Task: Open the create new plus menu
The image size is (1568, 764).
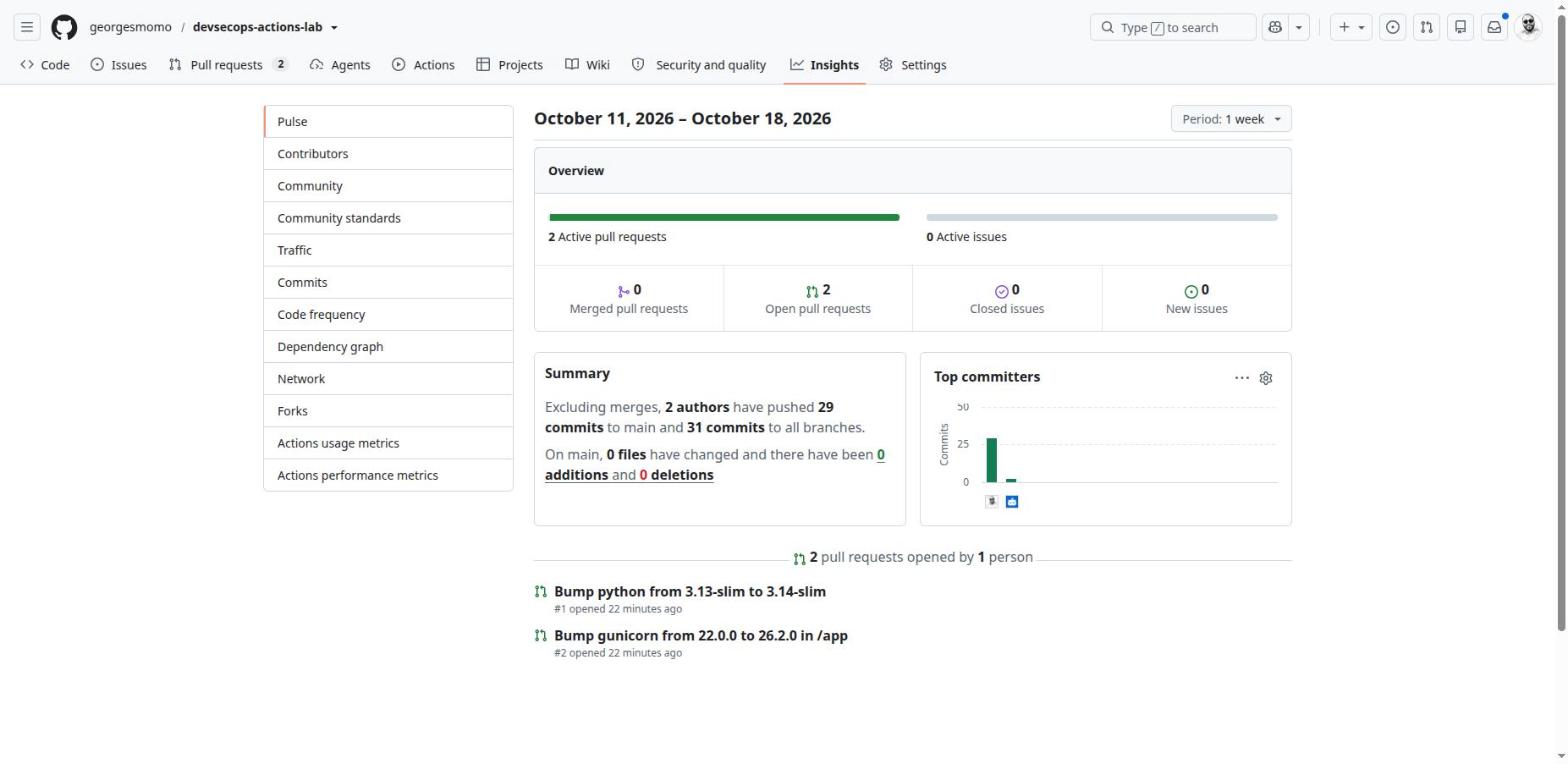Action: click(1351, 27)
